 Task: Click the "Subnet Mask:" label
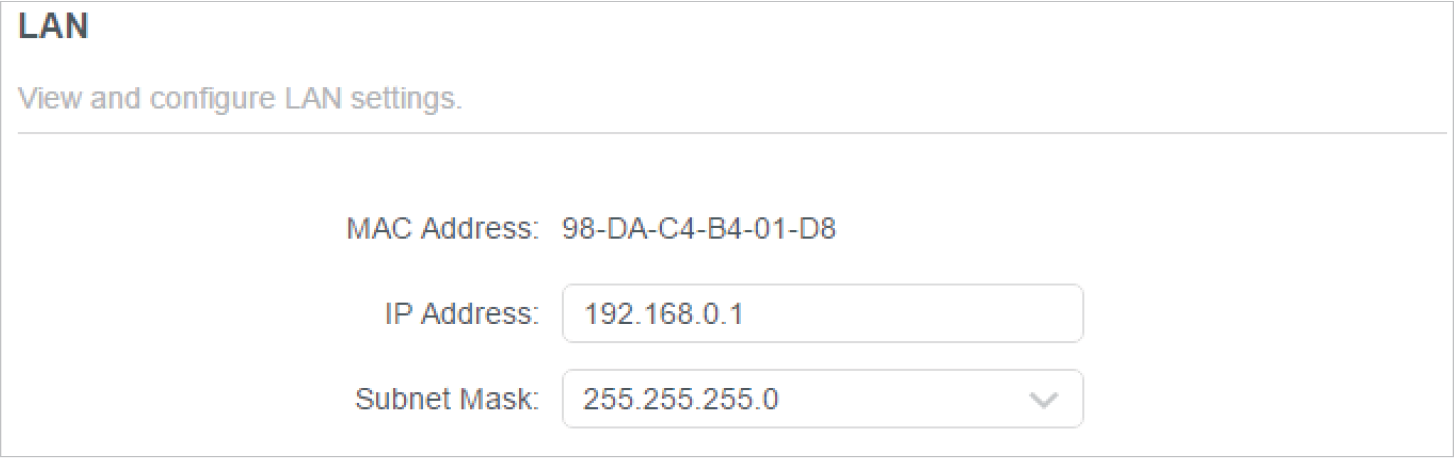point(447,400)
